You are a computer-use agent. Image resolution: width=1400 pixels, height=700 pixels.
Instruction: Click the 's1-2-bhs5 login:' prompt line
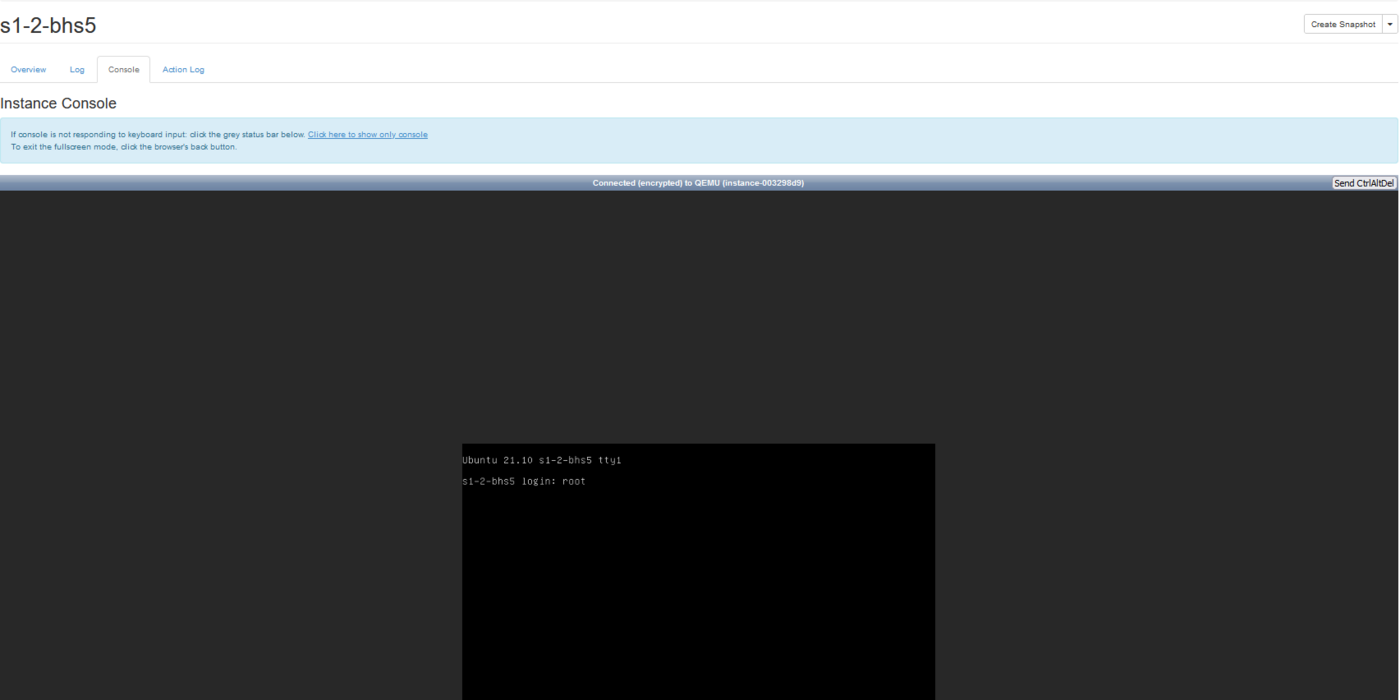coord(509,482)
